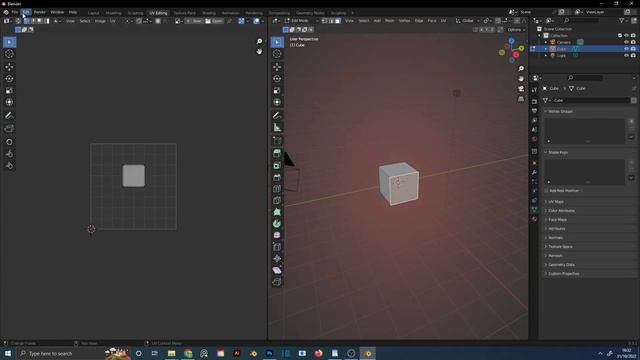Open the Edit menu in the top bar
The height and width of the screenshot is (360, 640).
tap(26, 12)
